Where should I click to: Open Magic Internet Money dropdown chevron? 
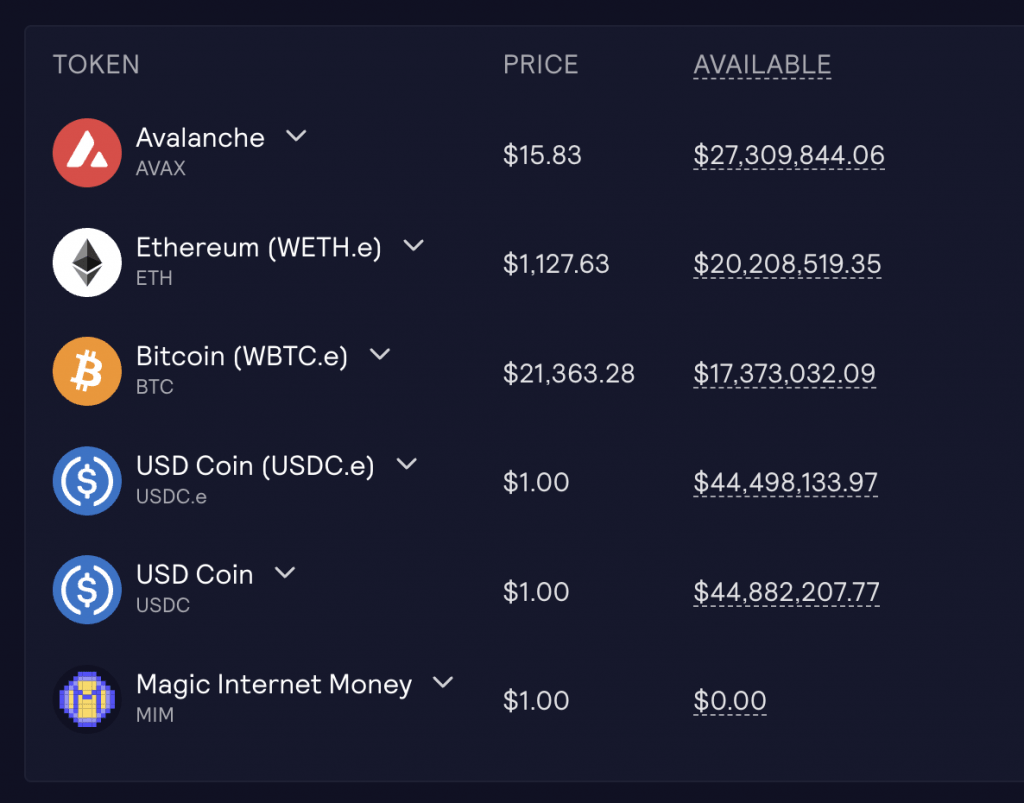[443, 683]
